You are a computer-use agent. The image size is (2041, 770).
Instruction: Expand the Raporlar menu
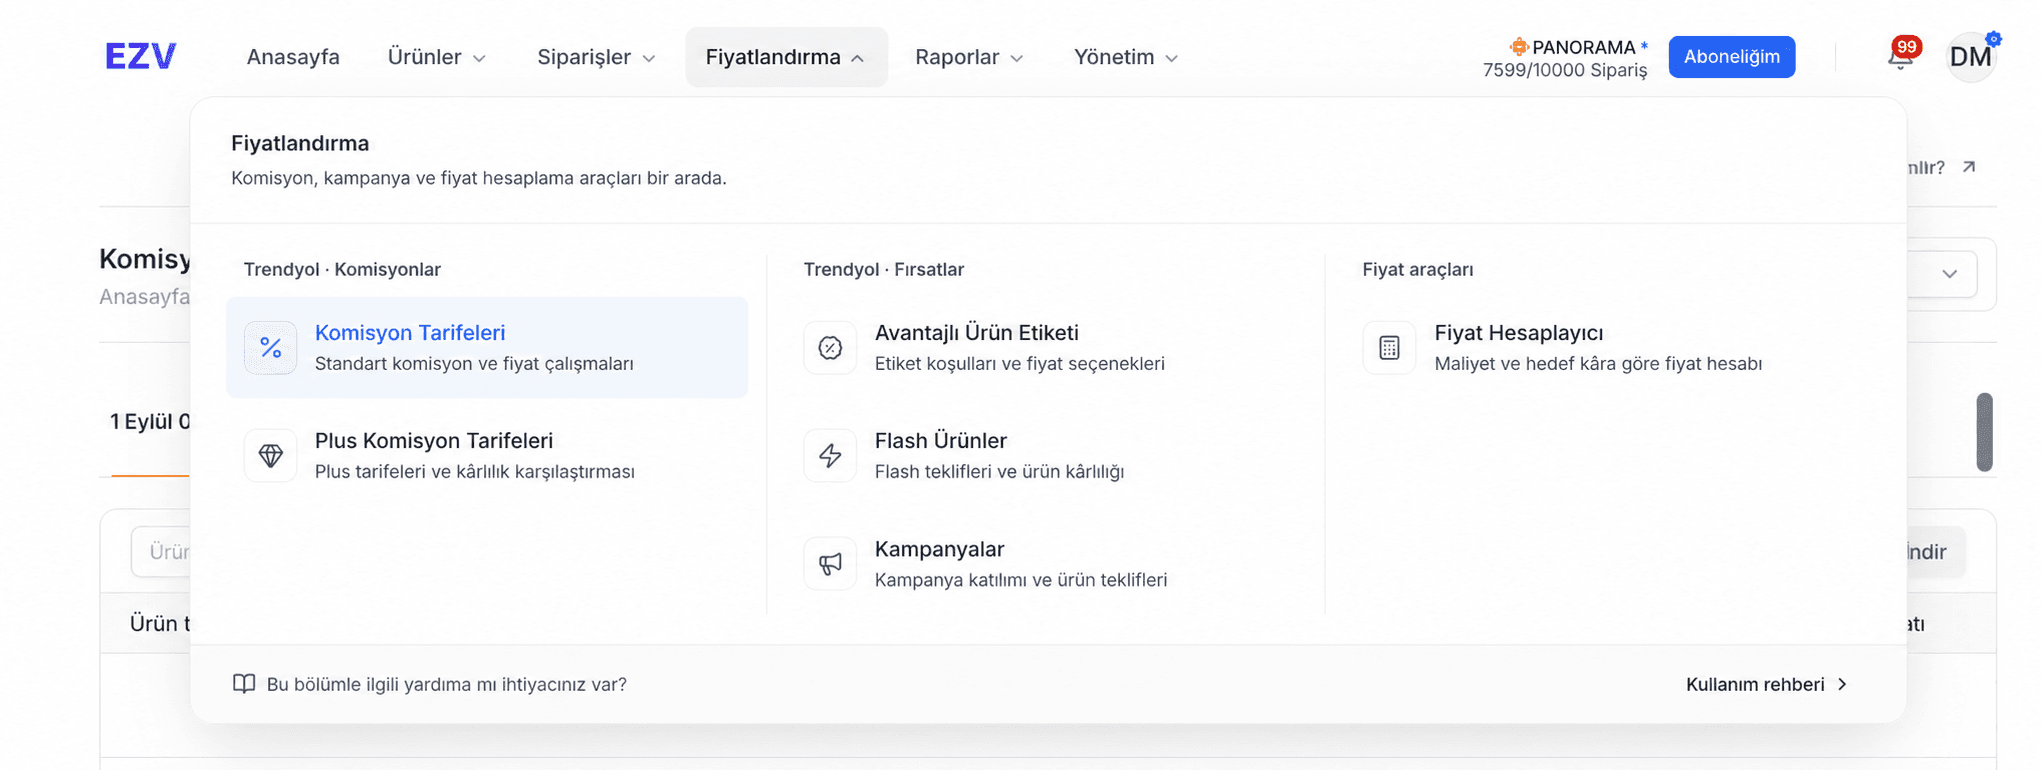969,57
